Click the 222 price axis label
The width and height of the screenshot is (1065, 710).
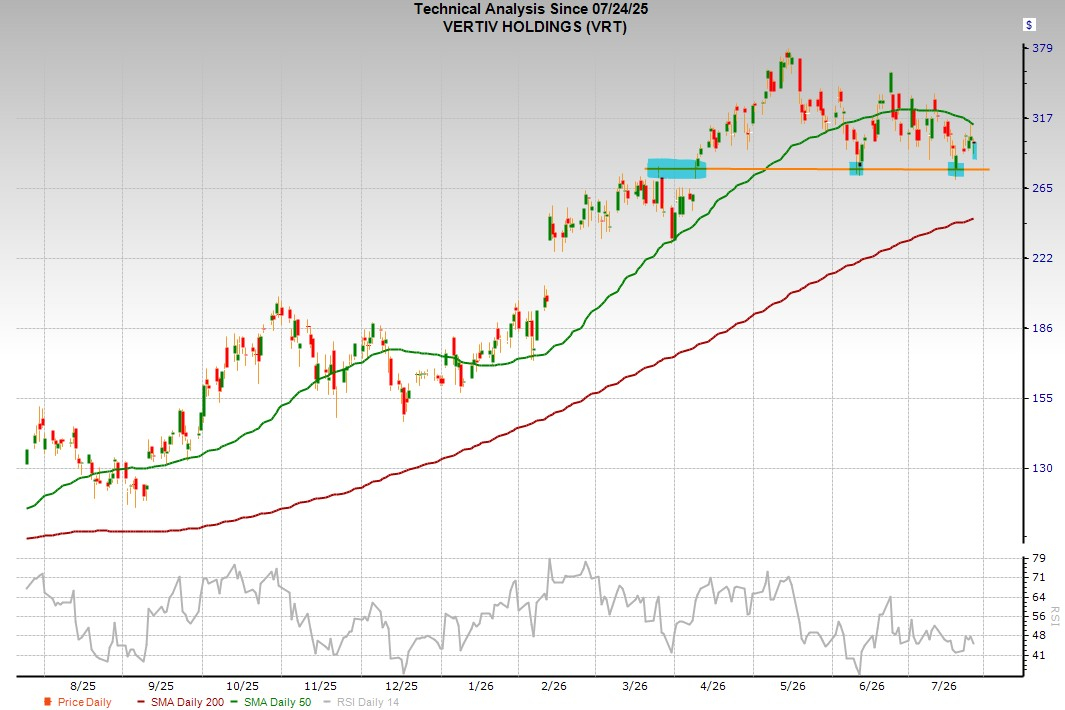[1042, 258]
